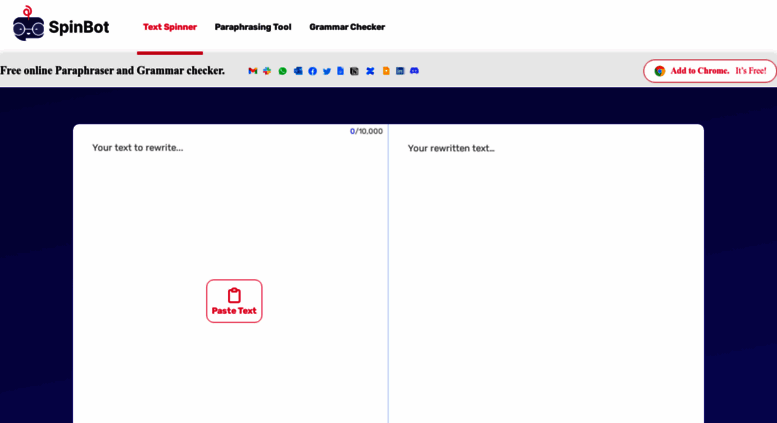Switch to the Text Spinner tab
The width and height of the screenshot is (777, 423).
click(170, 27)
